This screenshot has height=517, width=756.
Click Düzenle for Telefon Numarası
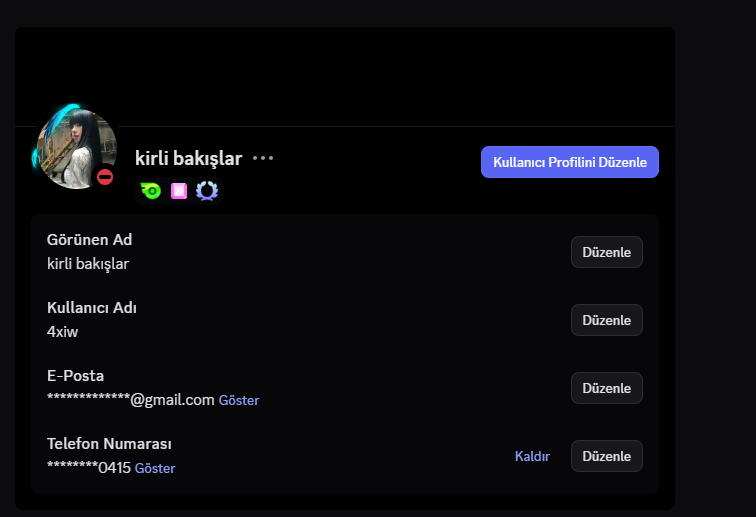click(606, 456)
